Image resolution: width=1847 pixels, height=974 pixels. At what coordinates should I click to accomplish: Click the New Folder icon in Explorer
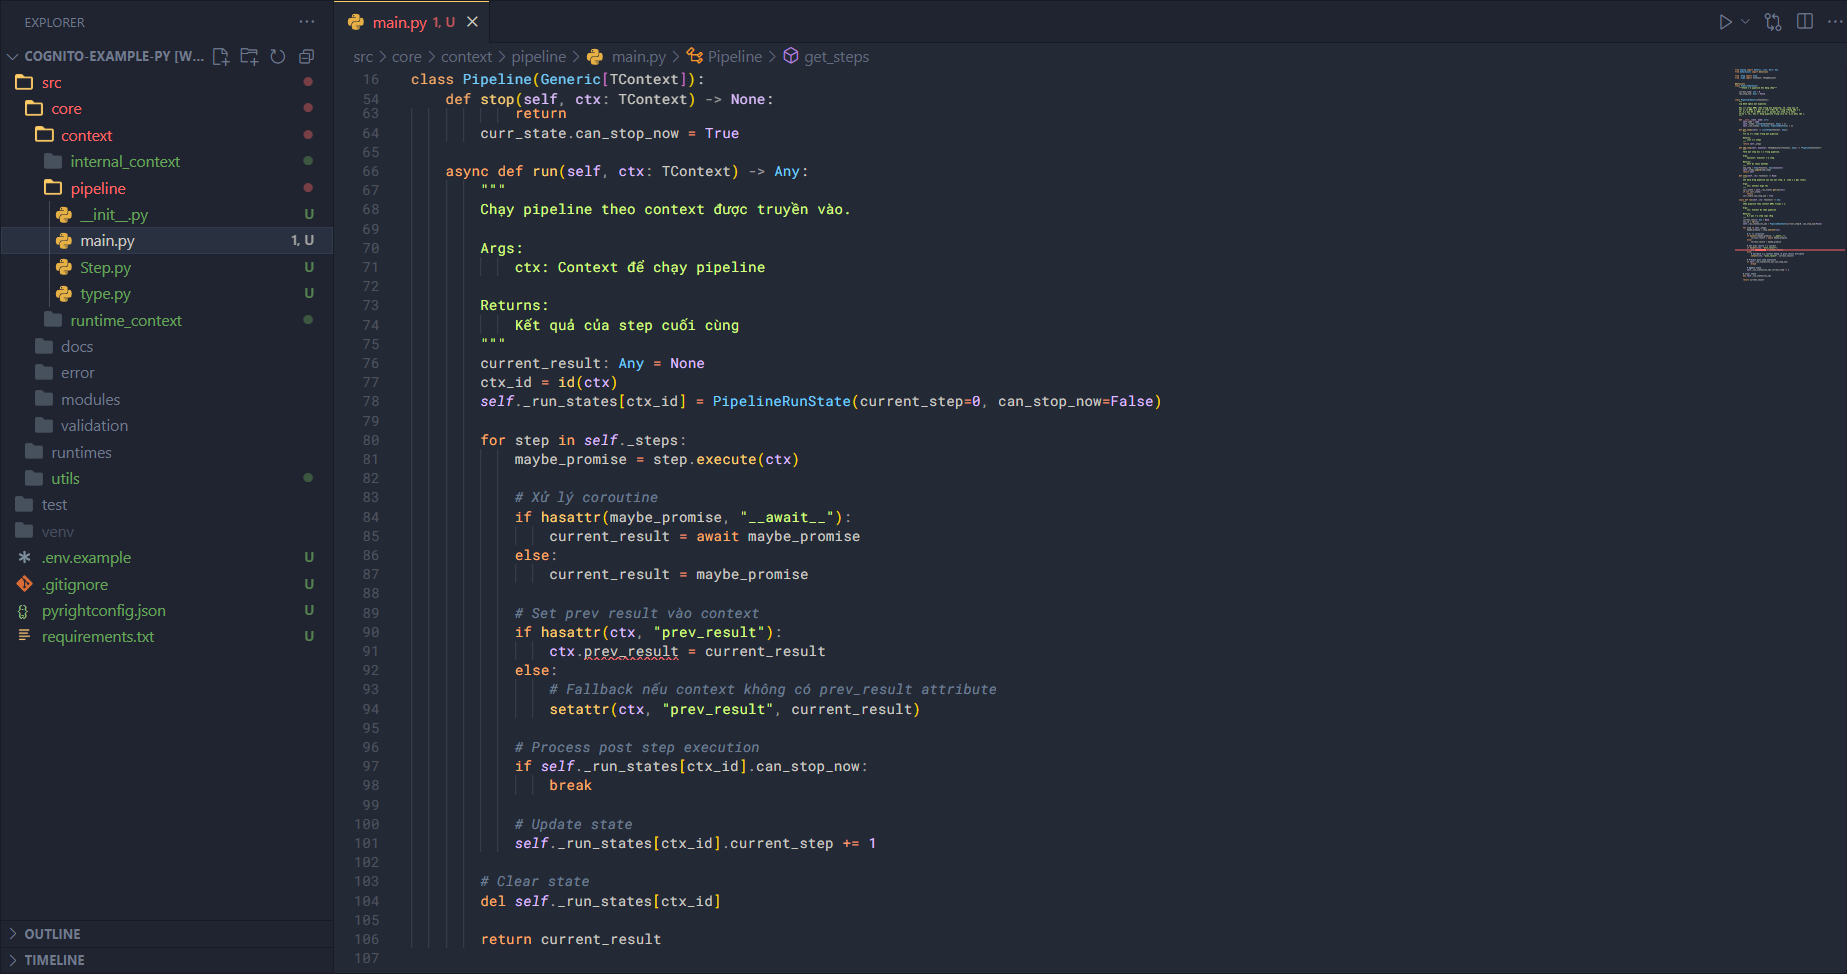click(x=249, y=57)
